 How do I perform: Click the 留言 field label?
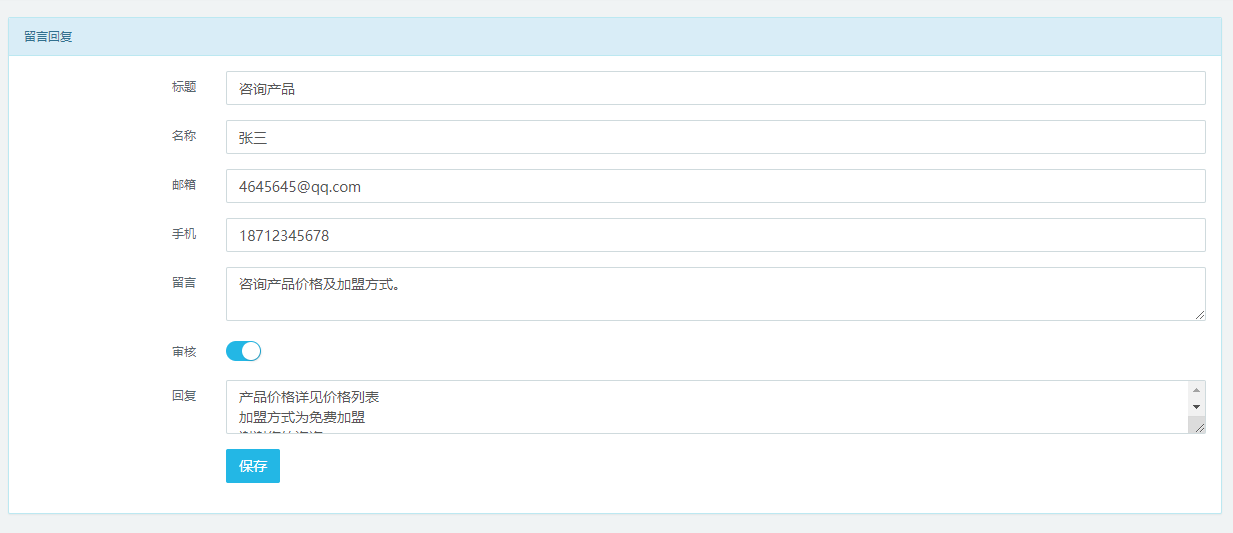[184, 283]
